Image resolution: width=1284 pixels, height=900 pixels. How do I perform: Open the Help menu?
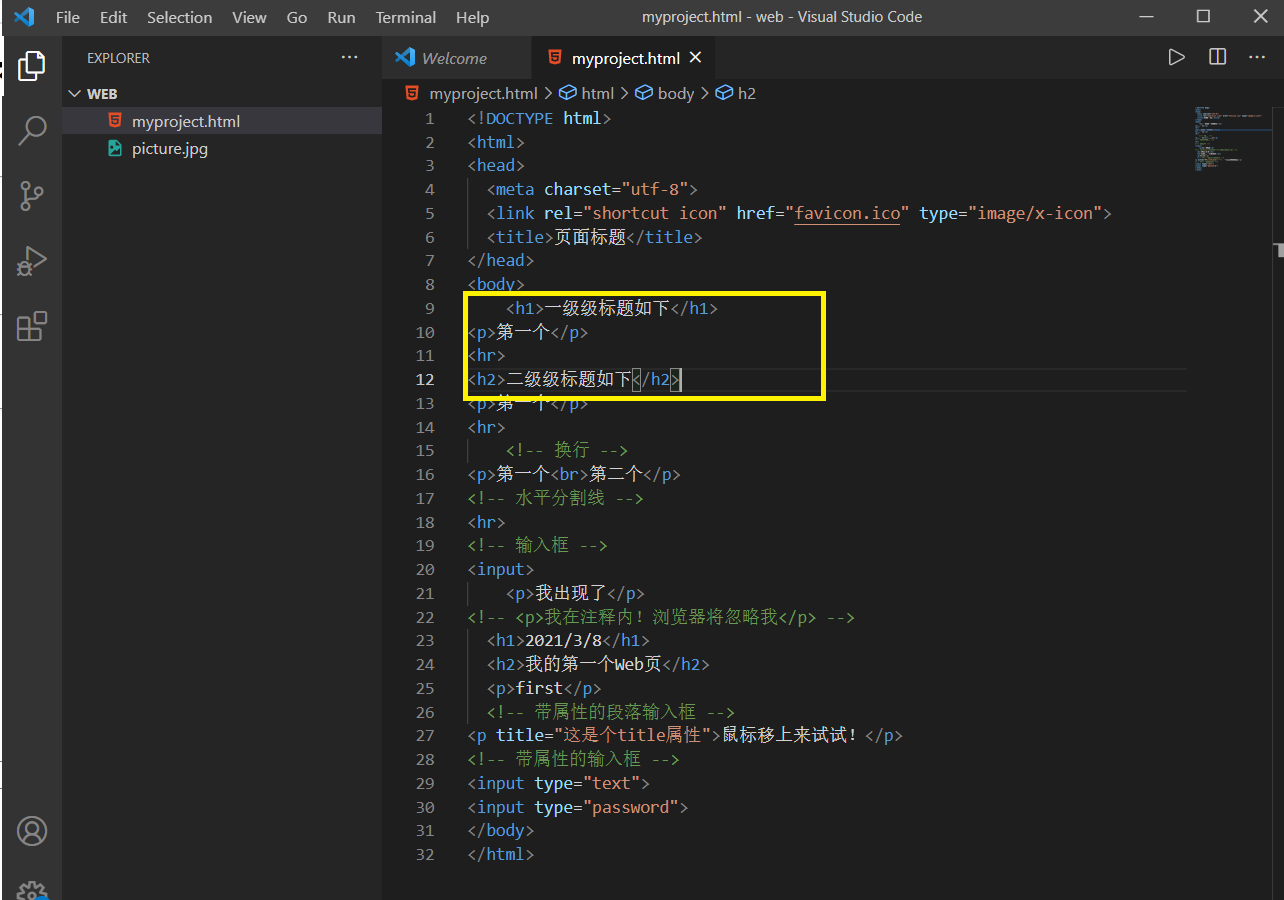(x=472, y=17)
